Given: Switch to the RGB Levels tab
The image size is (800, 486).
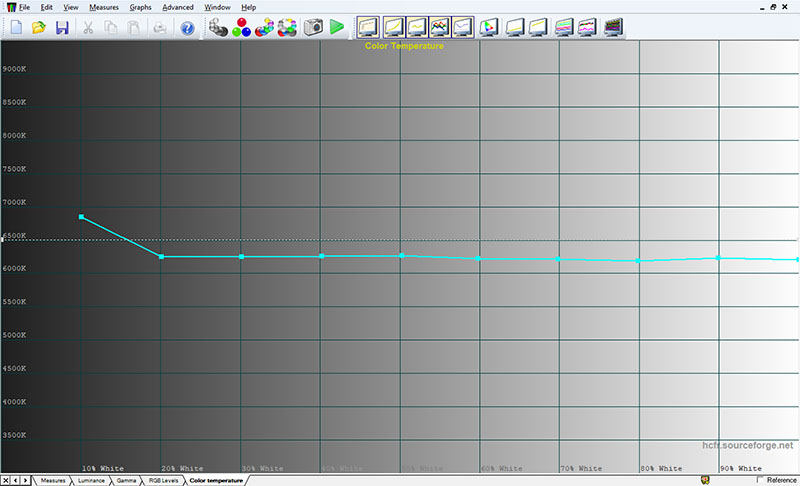Looking at the screenshot, I should pyautogui.click(x=164, y=480).
